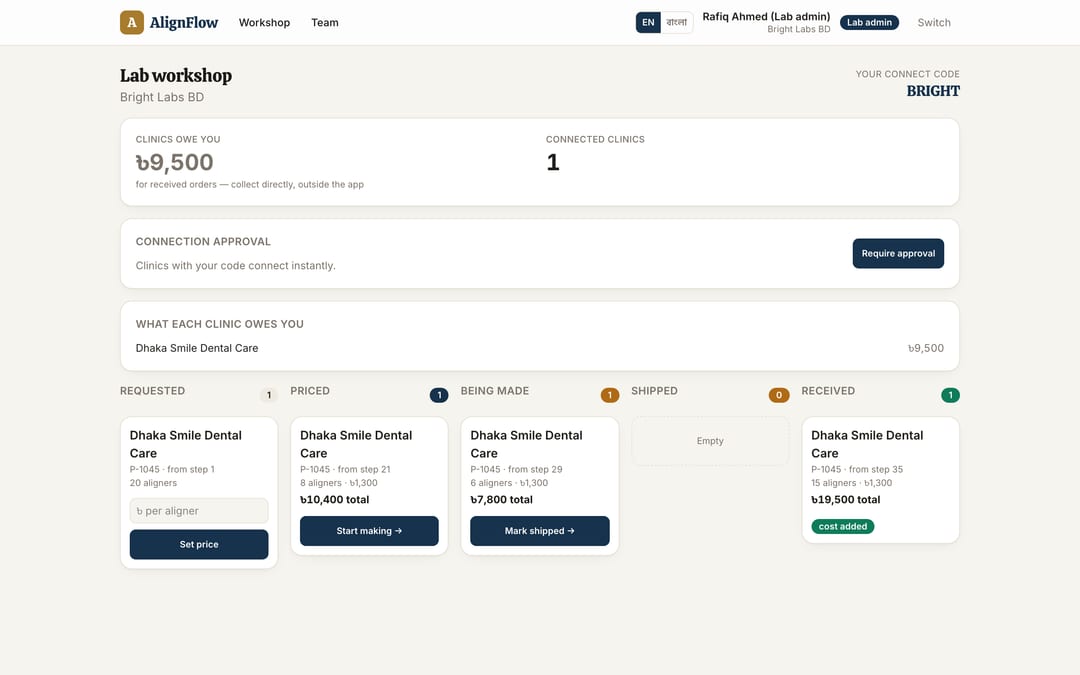This screenshot has width=1080, height=675.
Task: Click the Requested column count badge
Action: [269, 395]
